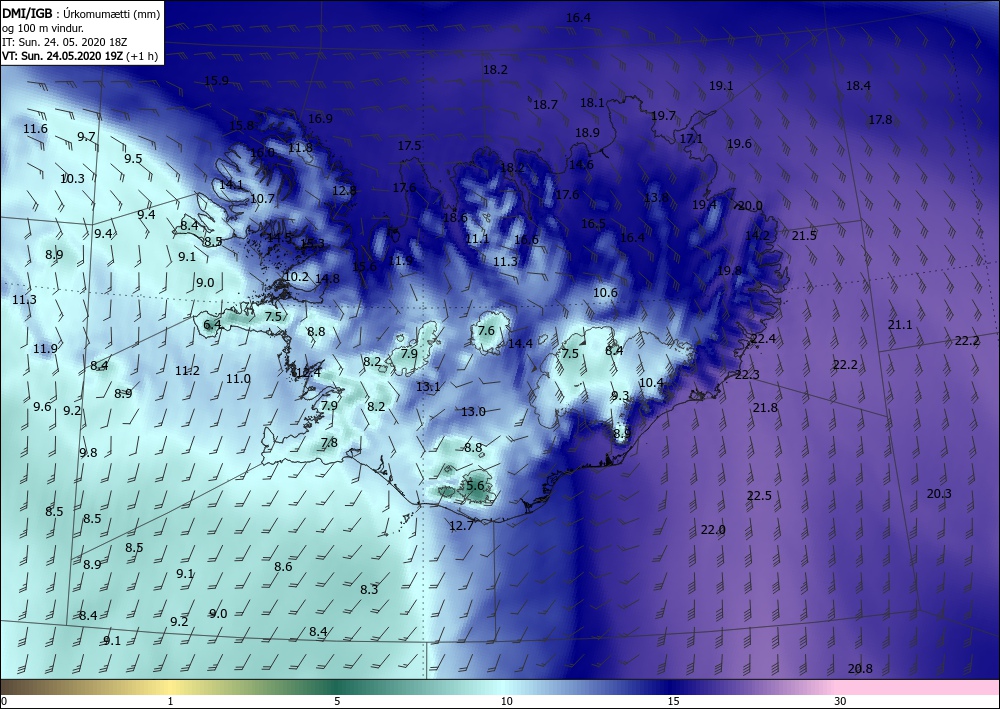This screenshot has width=1000, height=709.
Task: Click the map value 11.0
Action: point(238,379)
